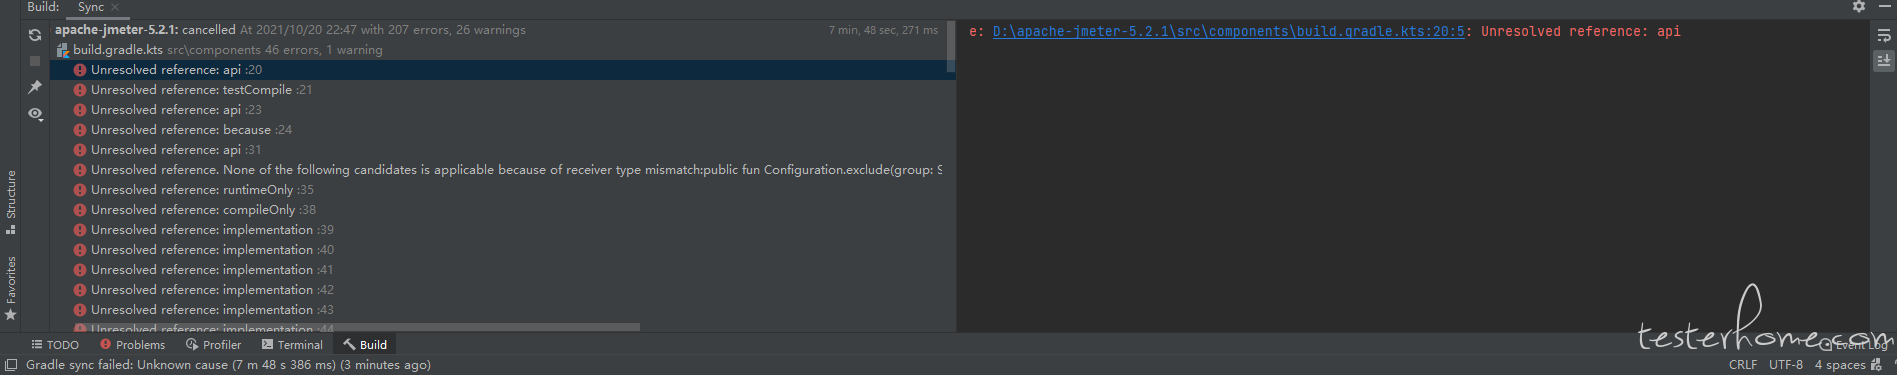Toggle scroll-to-end in the console output

[x=1884, y=61]
